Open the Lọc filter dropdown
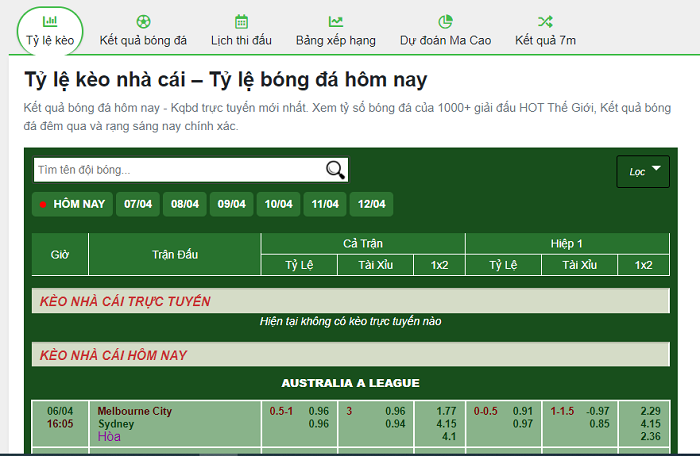 (643, 171)
